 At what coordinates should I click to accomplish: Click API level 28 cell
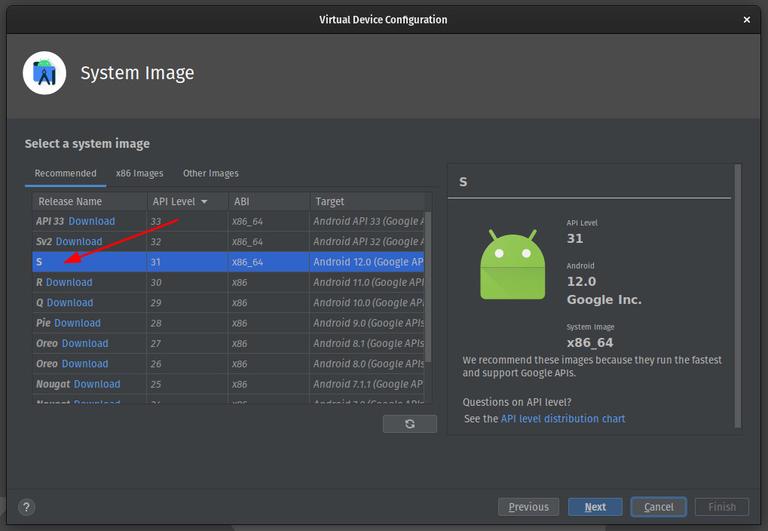coord(188,323)
